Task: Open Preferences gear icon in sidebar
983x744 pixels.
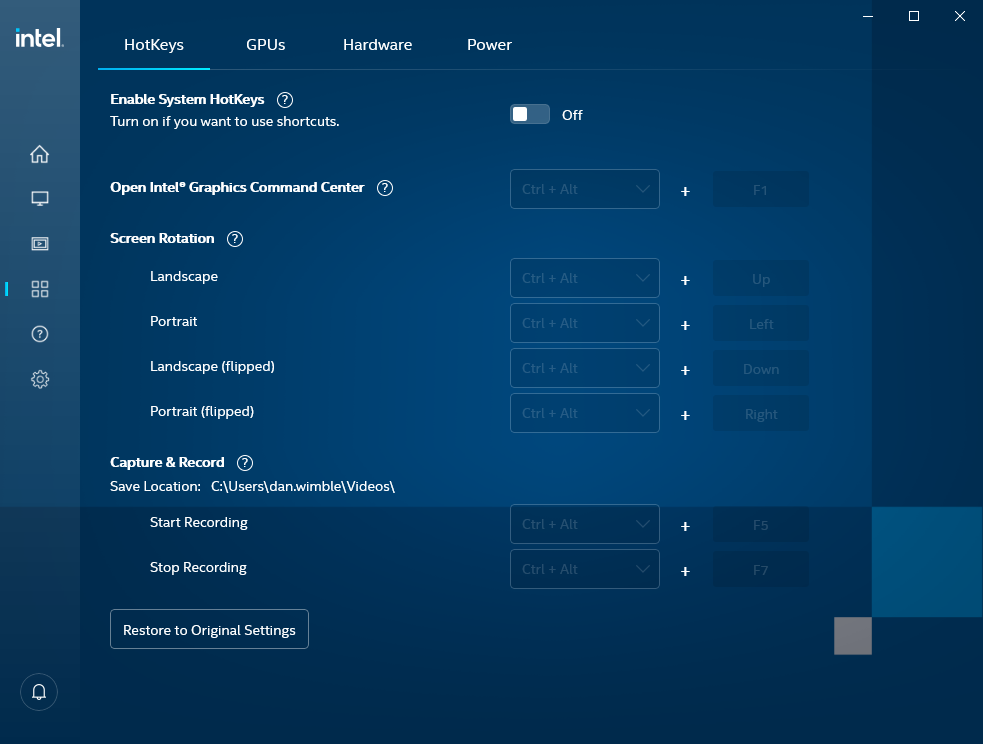Action: (39, 379)
